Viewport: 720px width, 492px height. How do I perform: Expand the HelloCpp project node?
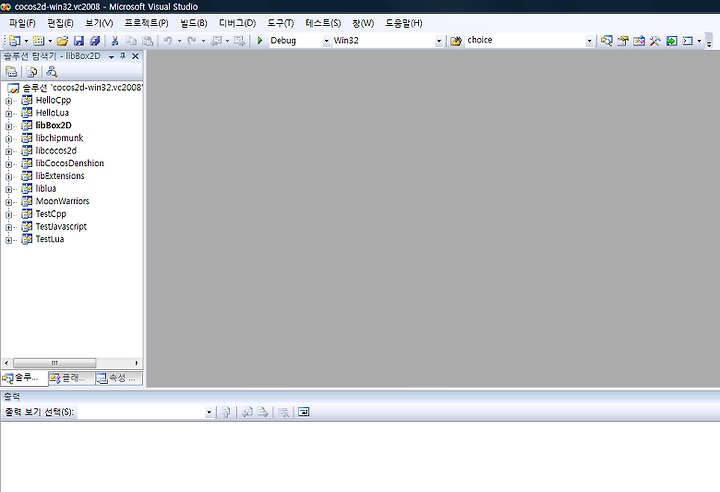point(9,101)
